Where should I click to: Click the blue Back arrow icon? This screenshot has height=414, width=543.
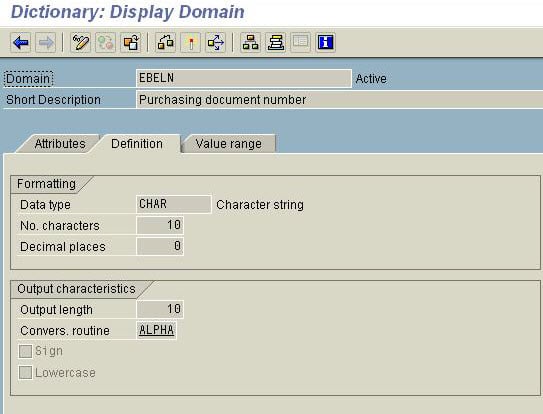(21, 43)
